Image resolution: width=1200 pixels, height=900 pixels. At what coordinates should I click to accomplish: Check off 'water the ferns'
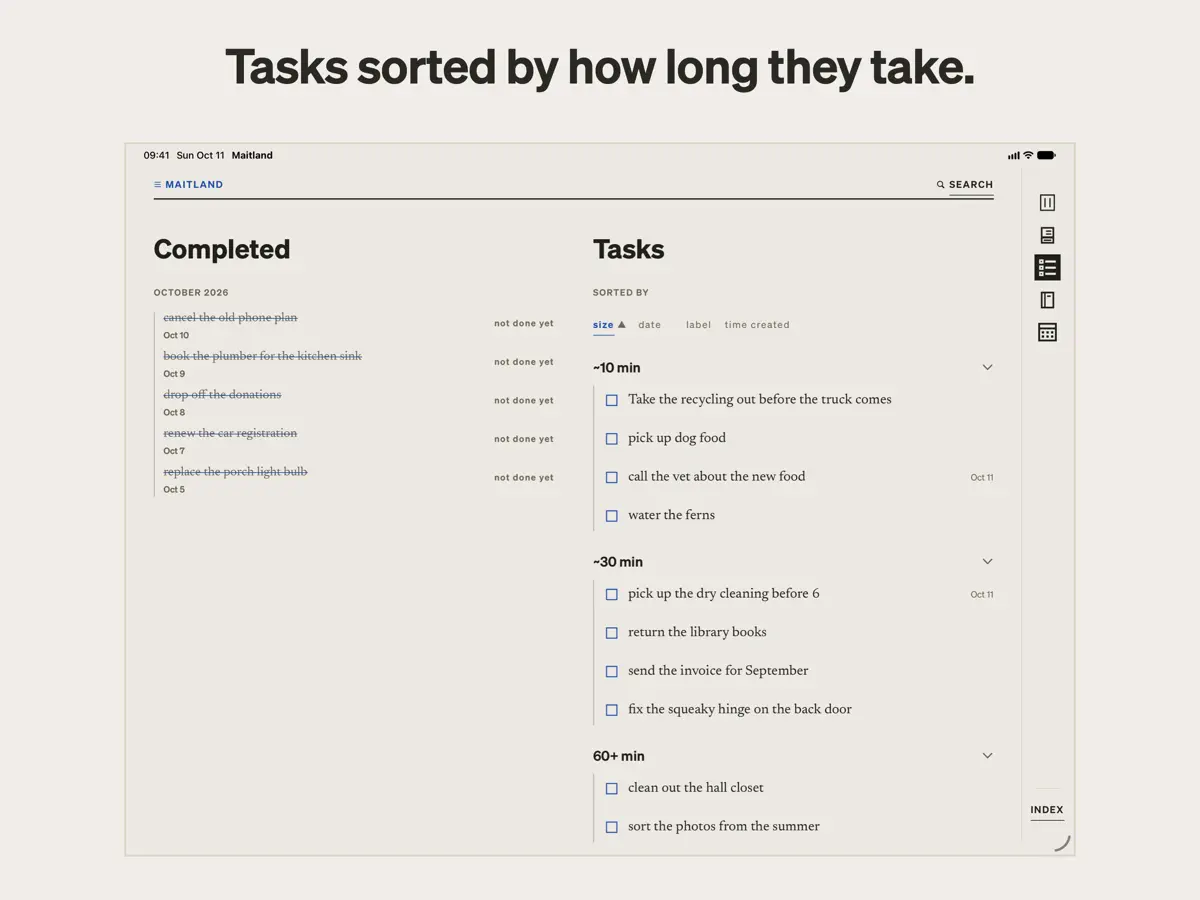tap(612, 516)
